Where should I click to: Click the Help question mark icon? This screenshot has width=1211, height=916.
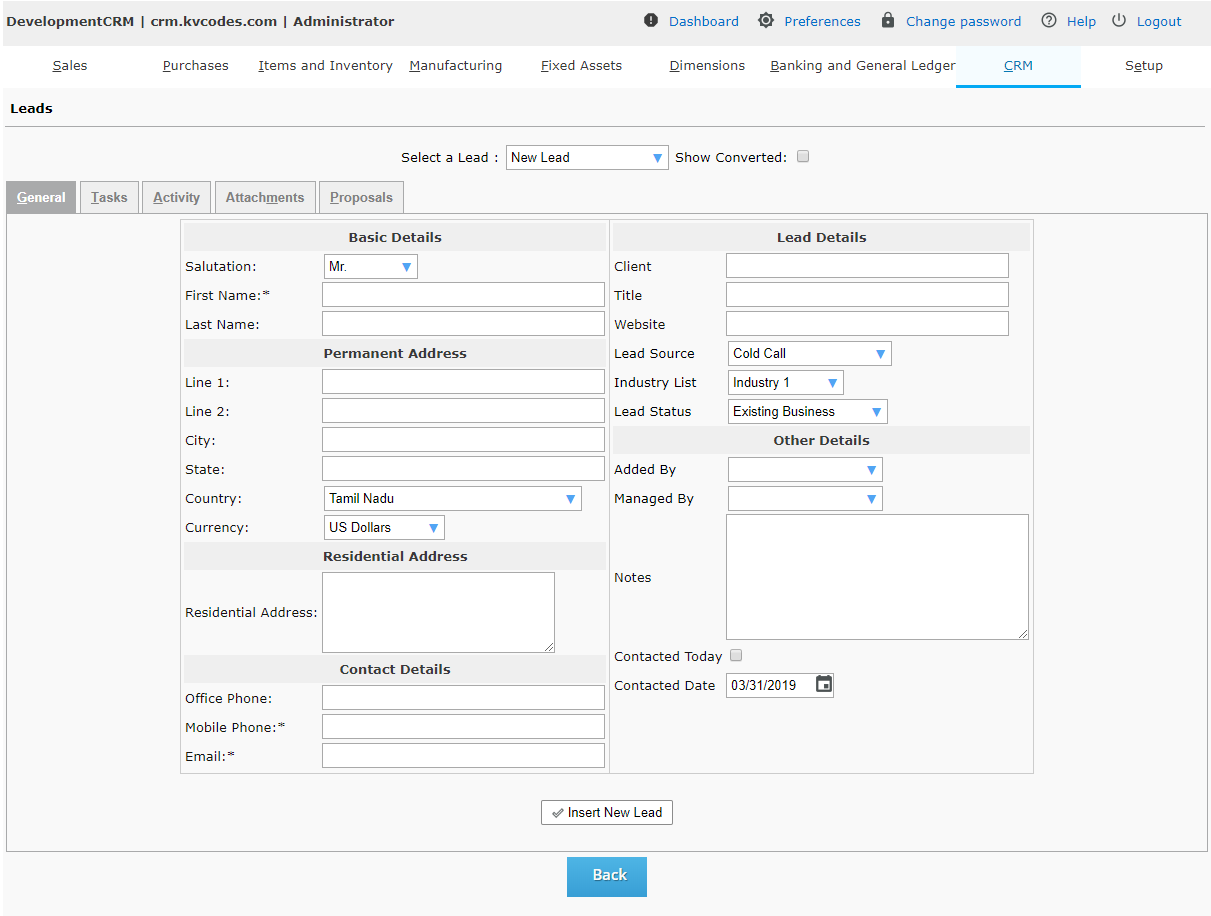pyautogui.click(x=1049, y=21)
